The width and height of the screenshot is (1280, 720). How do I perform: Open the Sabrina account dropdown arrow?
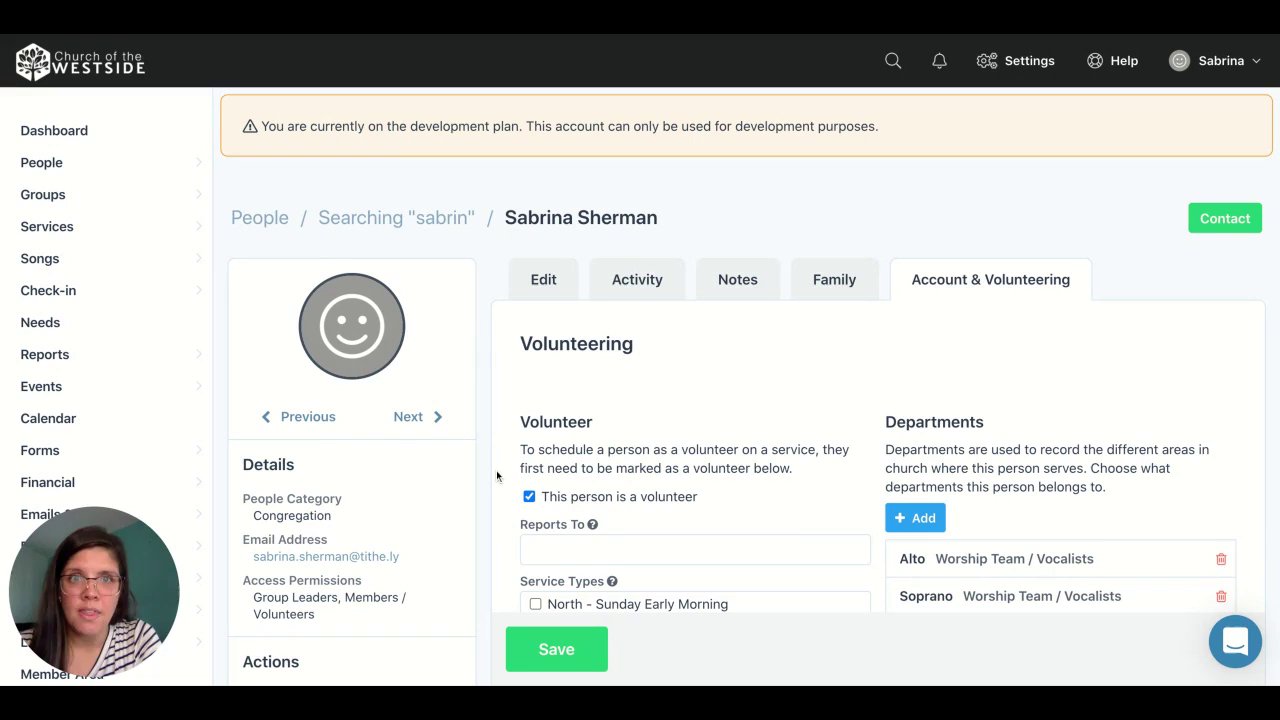point(1256,61)
